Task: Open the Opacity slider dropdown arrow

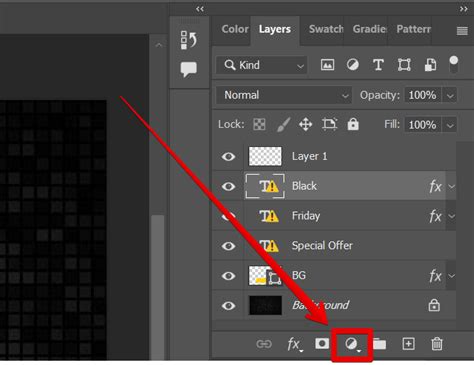Action: [450, 96]
